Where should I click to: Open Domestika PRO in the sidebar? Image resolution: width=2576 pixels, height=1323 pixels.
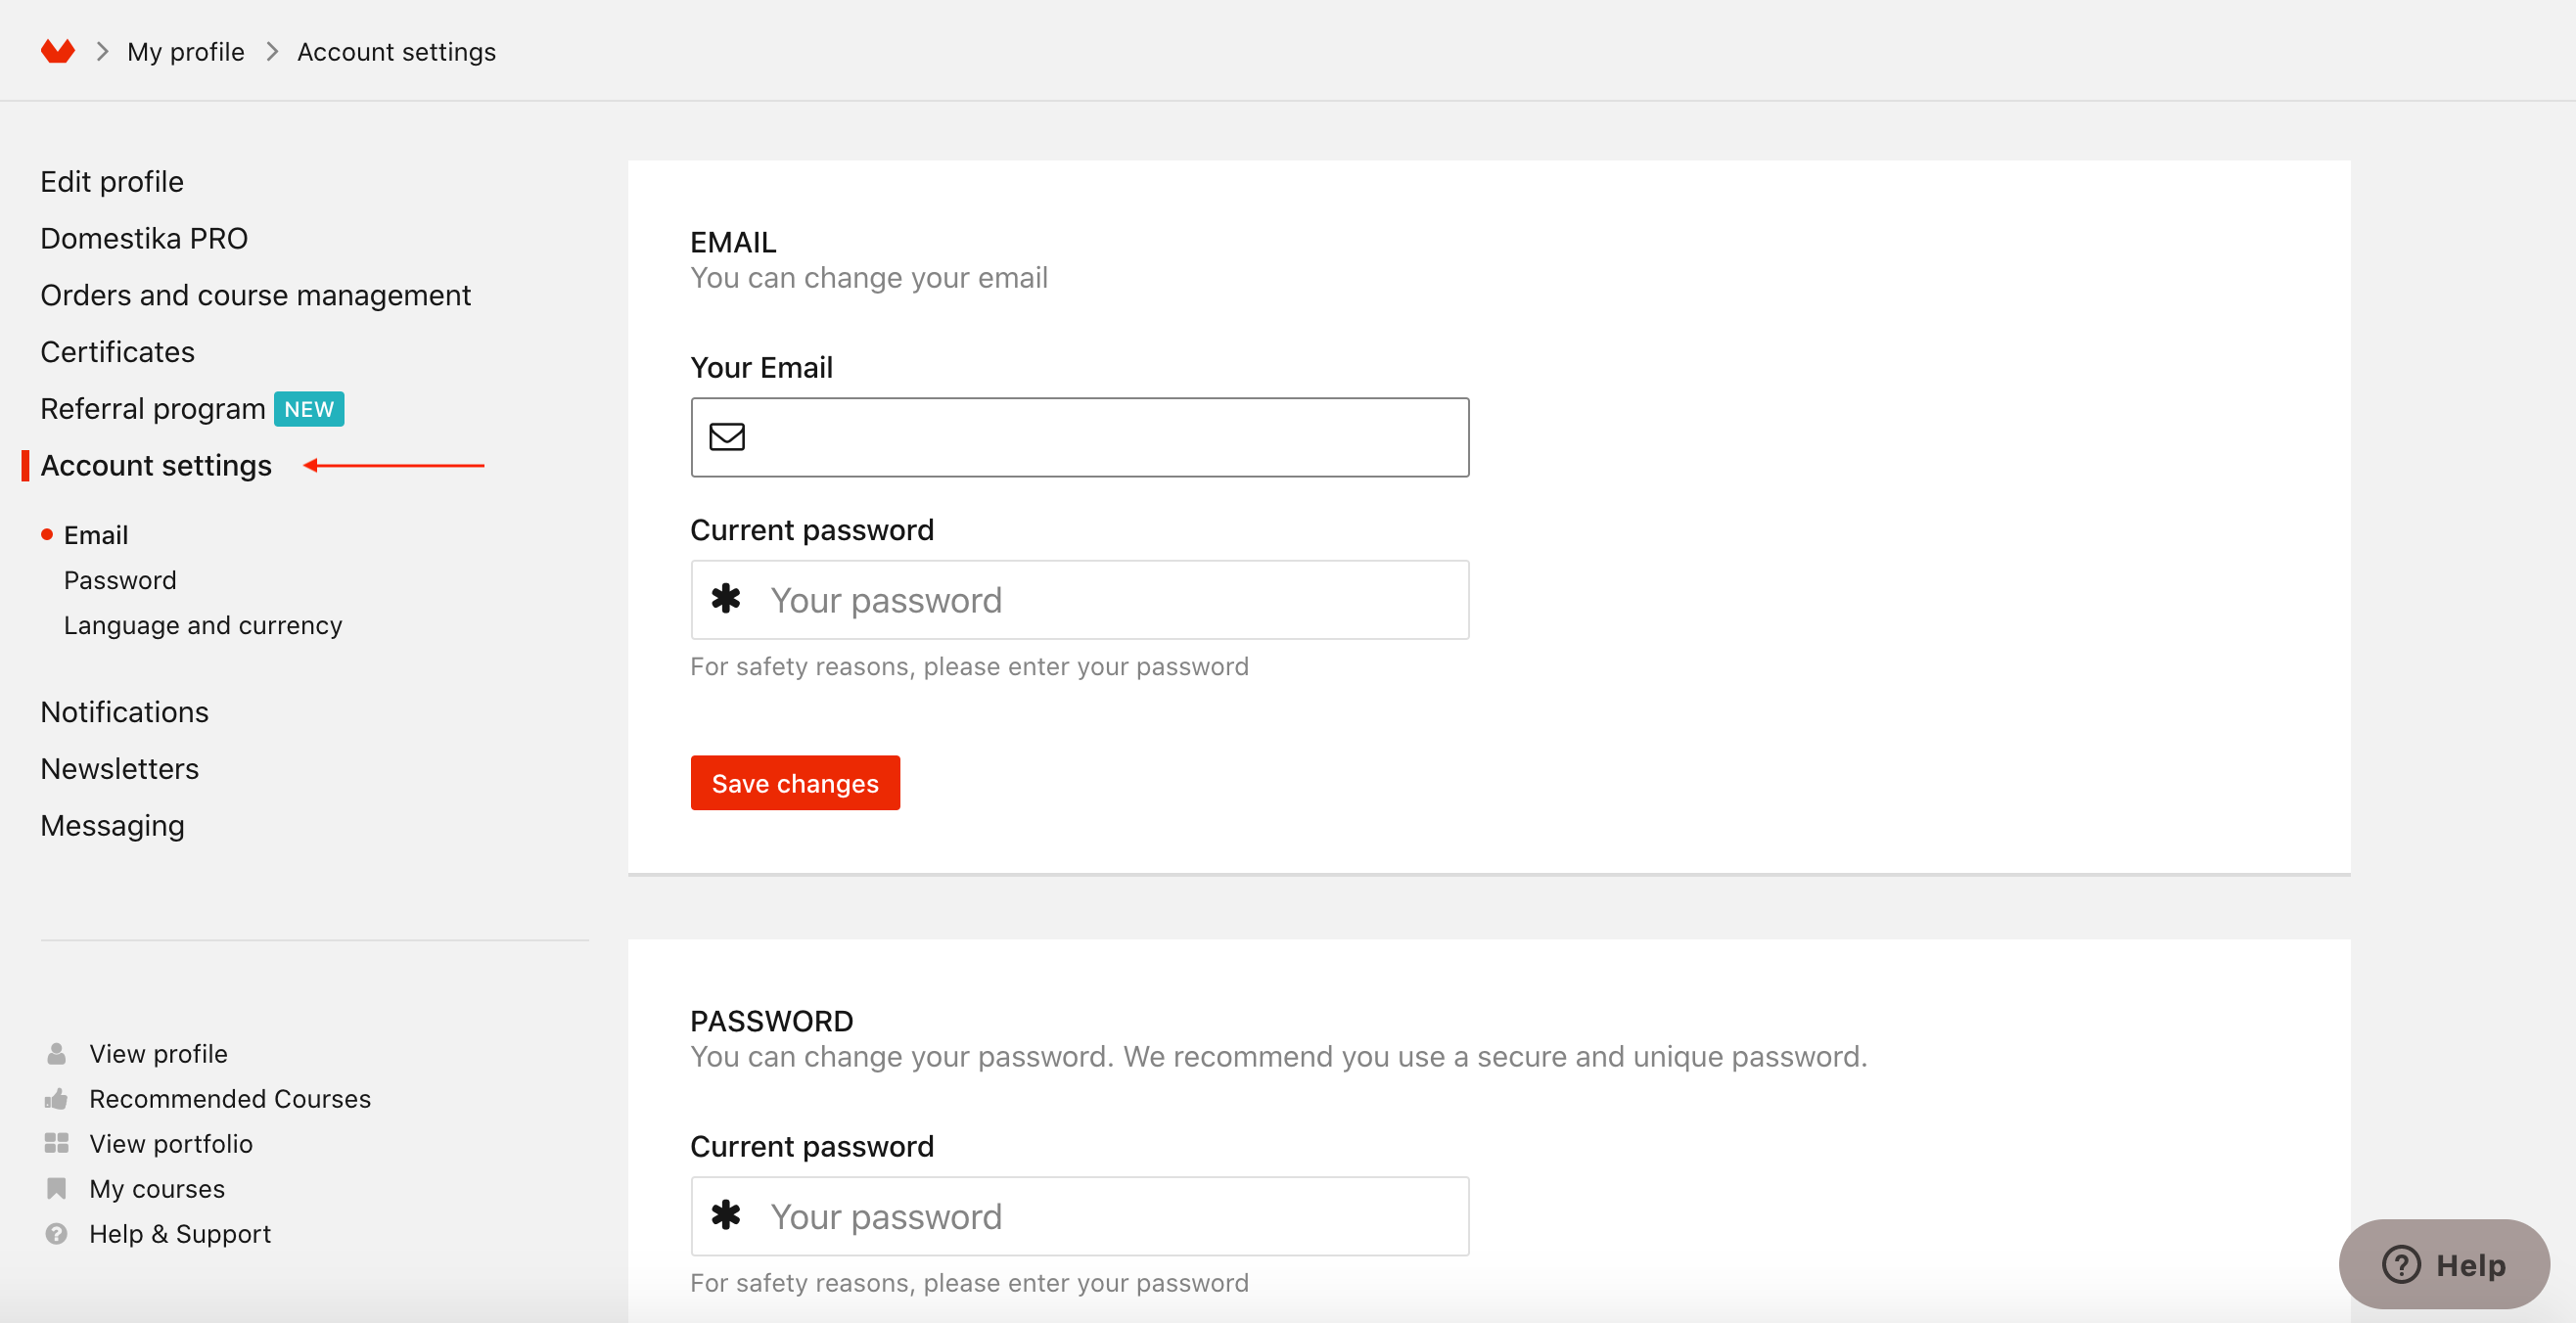[x=144, y=238]
